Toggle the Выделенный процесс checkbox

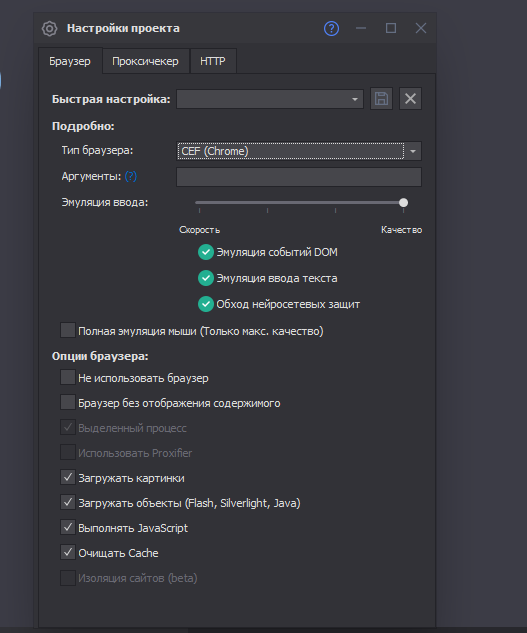[68, 428]
